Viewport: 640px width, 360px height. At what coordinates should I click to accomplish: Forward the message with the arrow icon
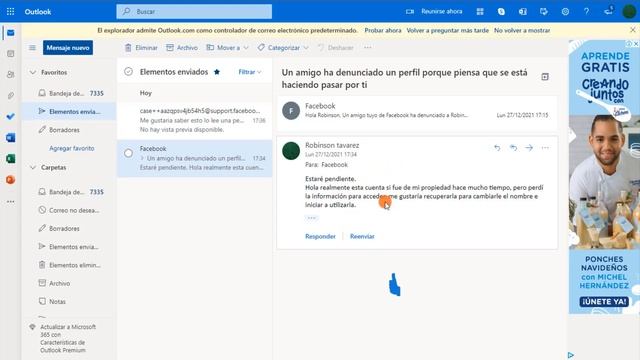529,148
